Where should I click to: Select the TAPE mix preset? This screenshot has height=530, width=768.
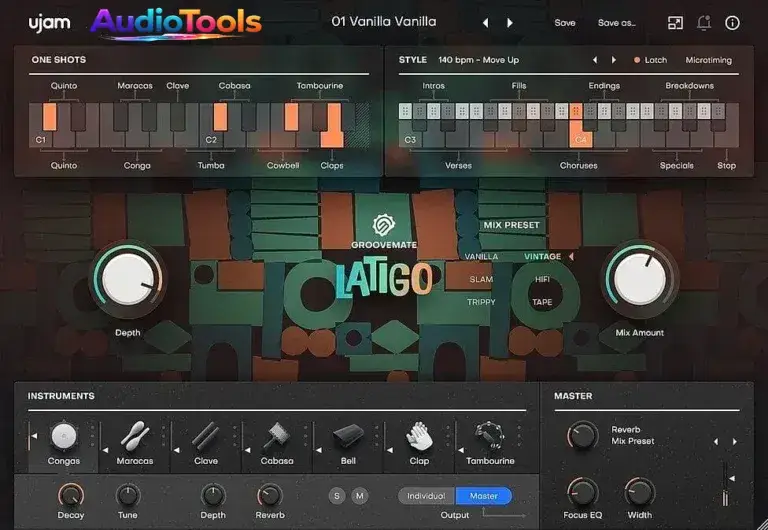[x=542, y=302]
